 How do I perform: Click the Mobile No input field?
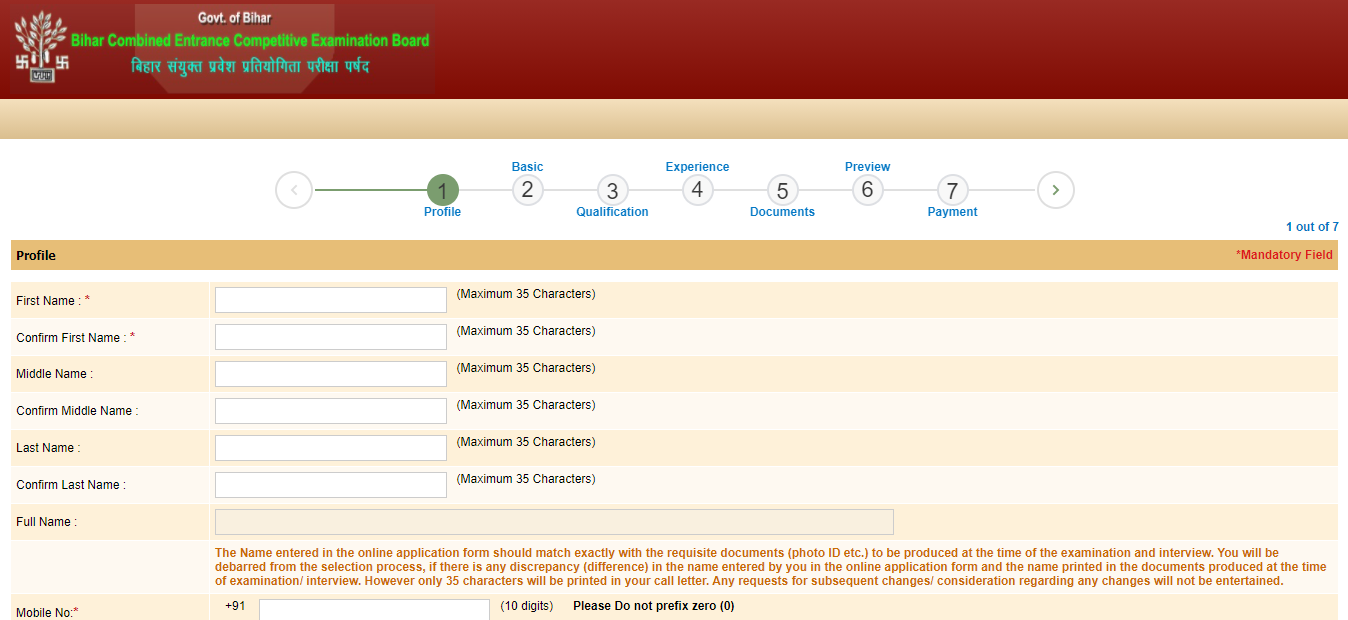pos(374,609)
